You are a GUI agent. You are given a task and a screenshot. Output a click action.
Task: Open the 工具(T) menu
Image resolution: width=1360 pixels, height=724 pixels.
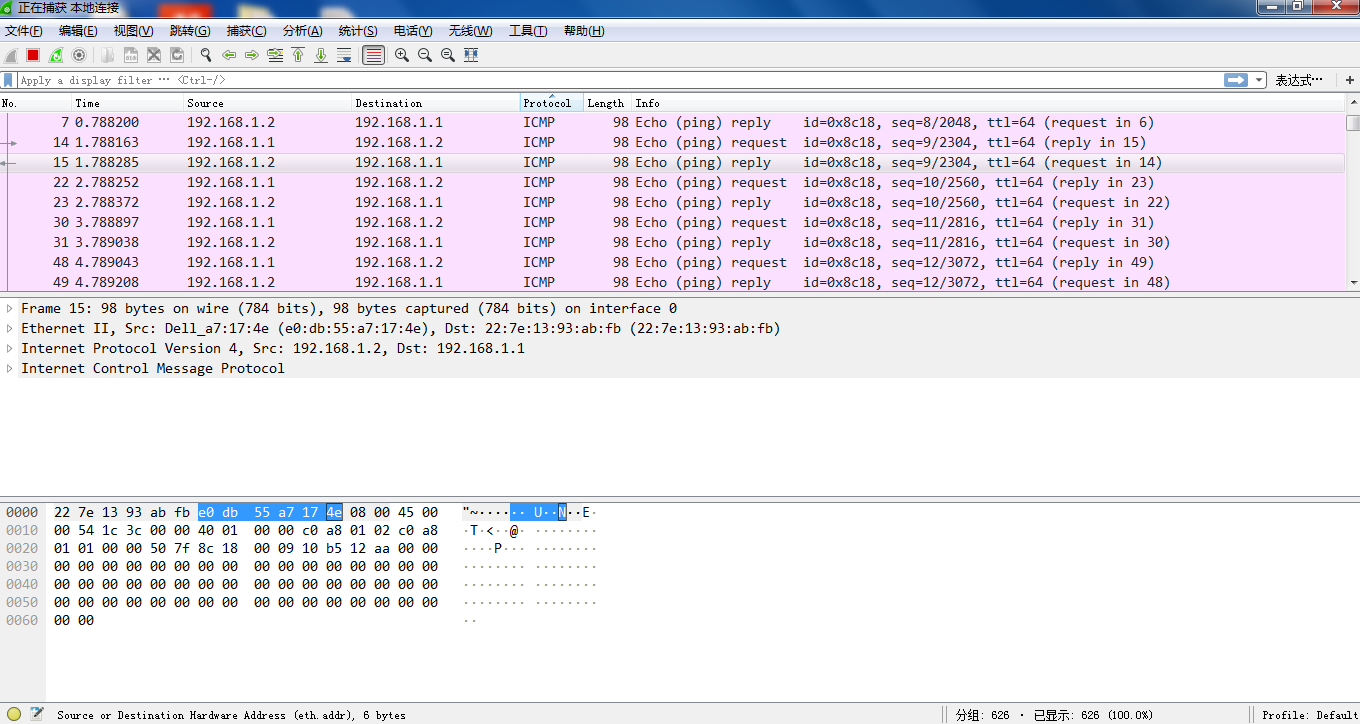[528, 31]
